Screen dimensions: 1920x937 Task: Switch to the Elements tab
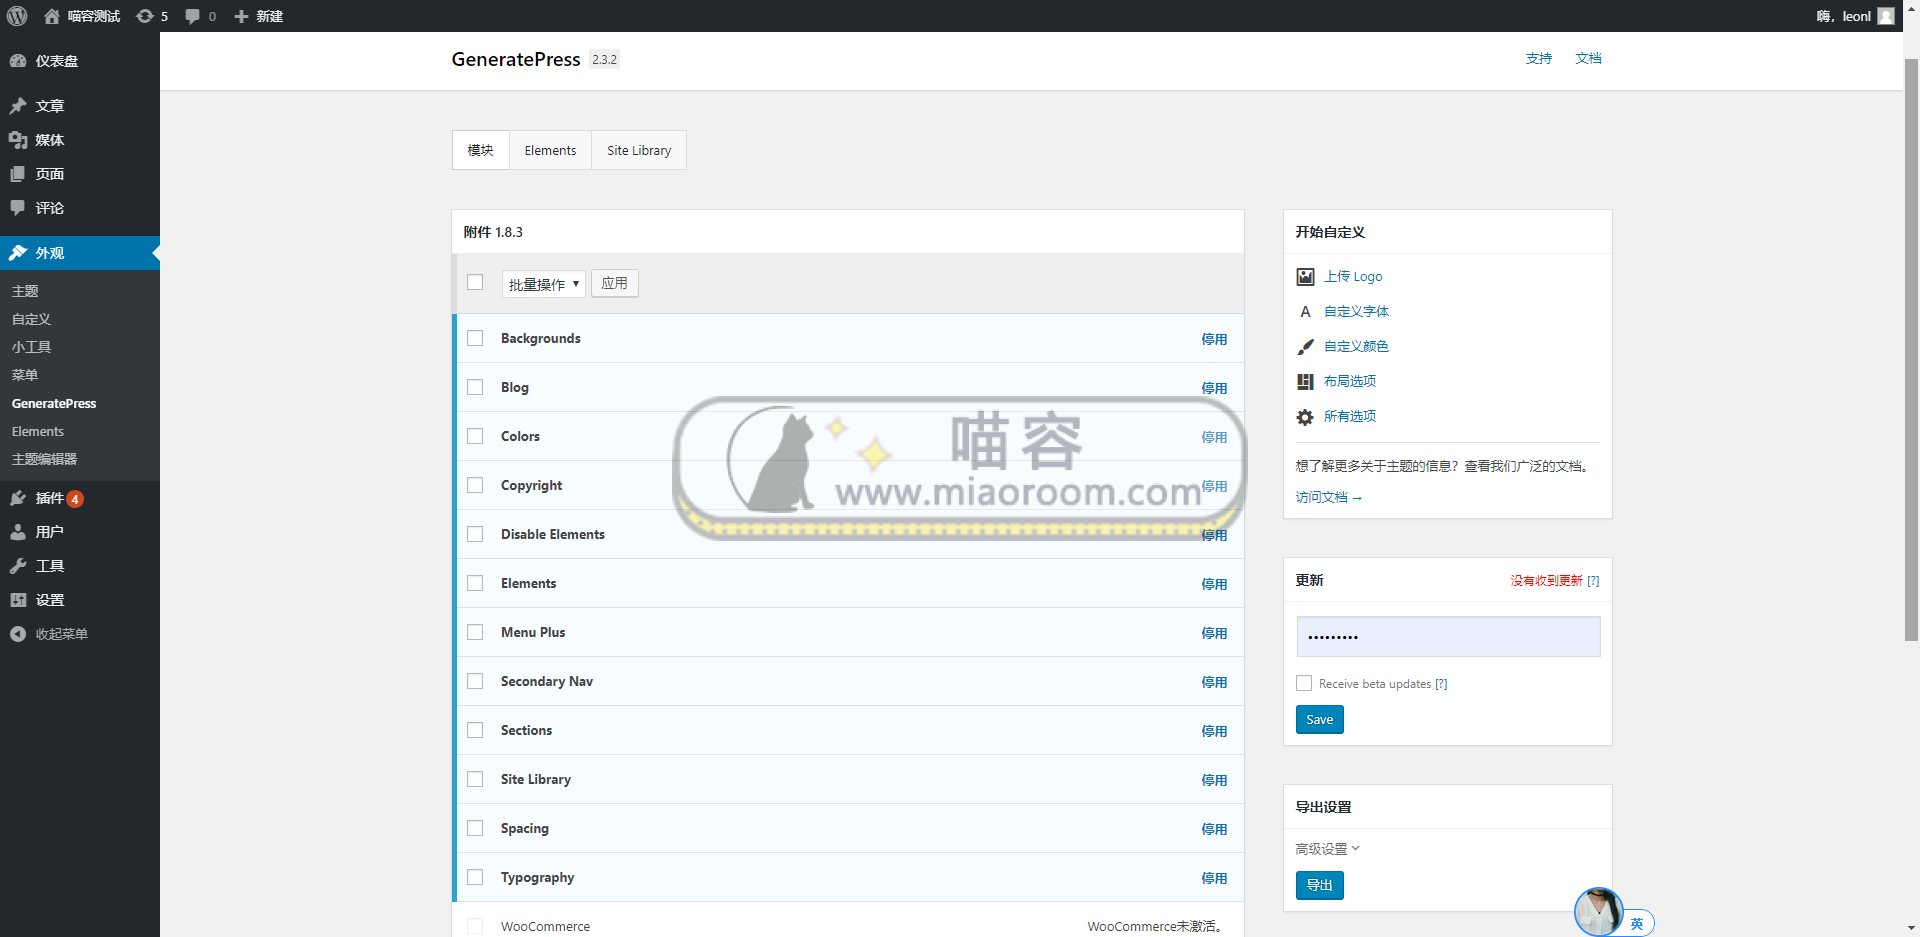tap(550, 151)
